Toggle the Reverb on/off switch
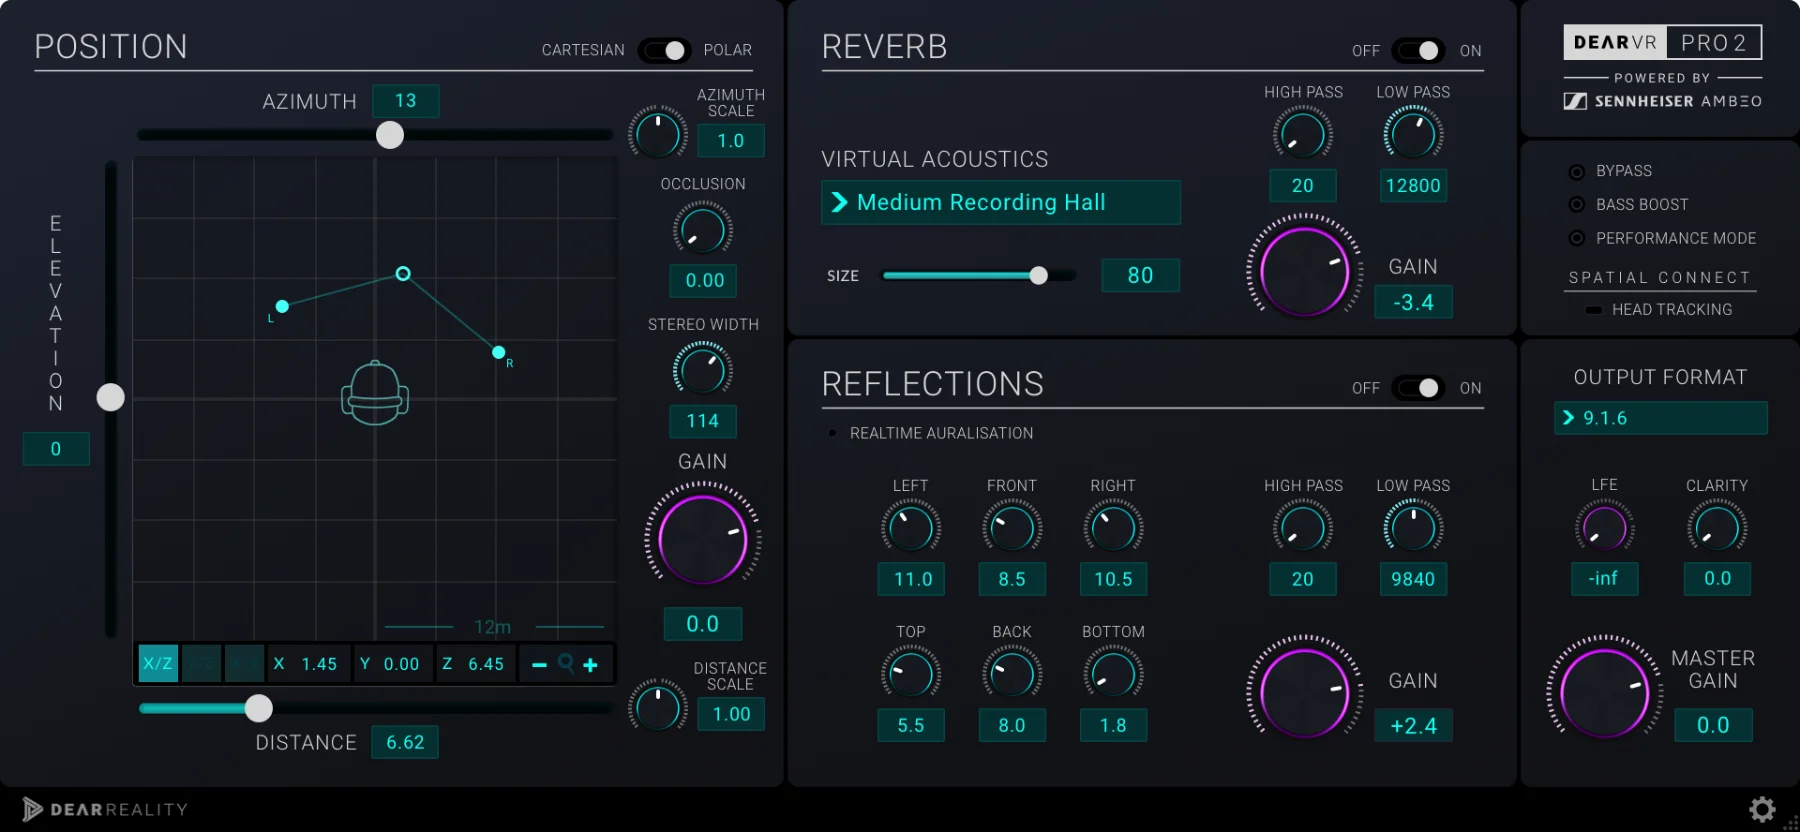The height and width of the screenshot is (832, 1800). pos(1419,51)
